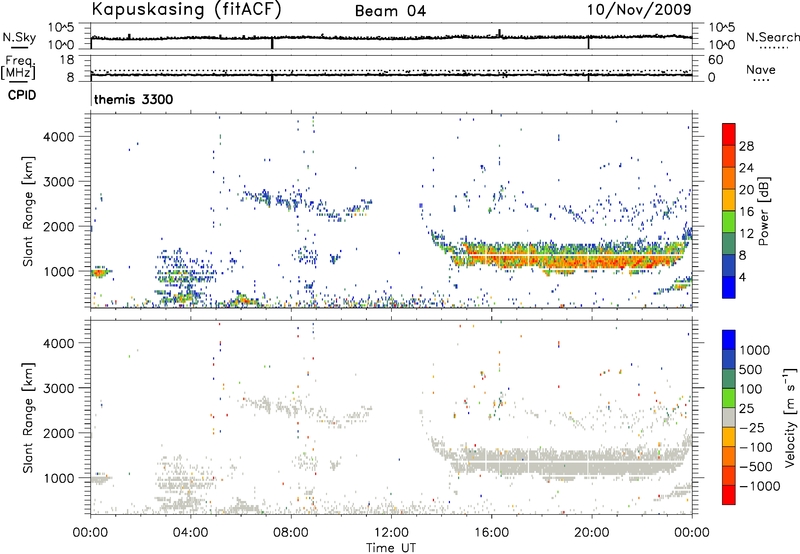Click the 'themis 3300' CPID text
Screen dimensions: 800x554
point(134,99)
